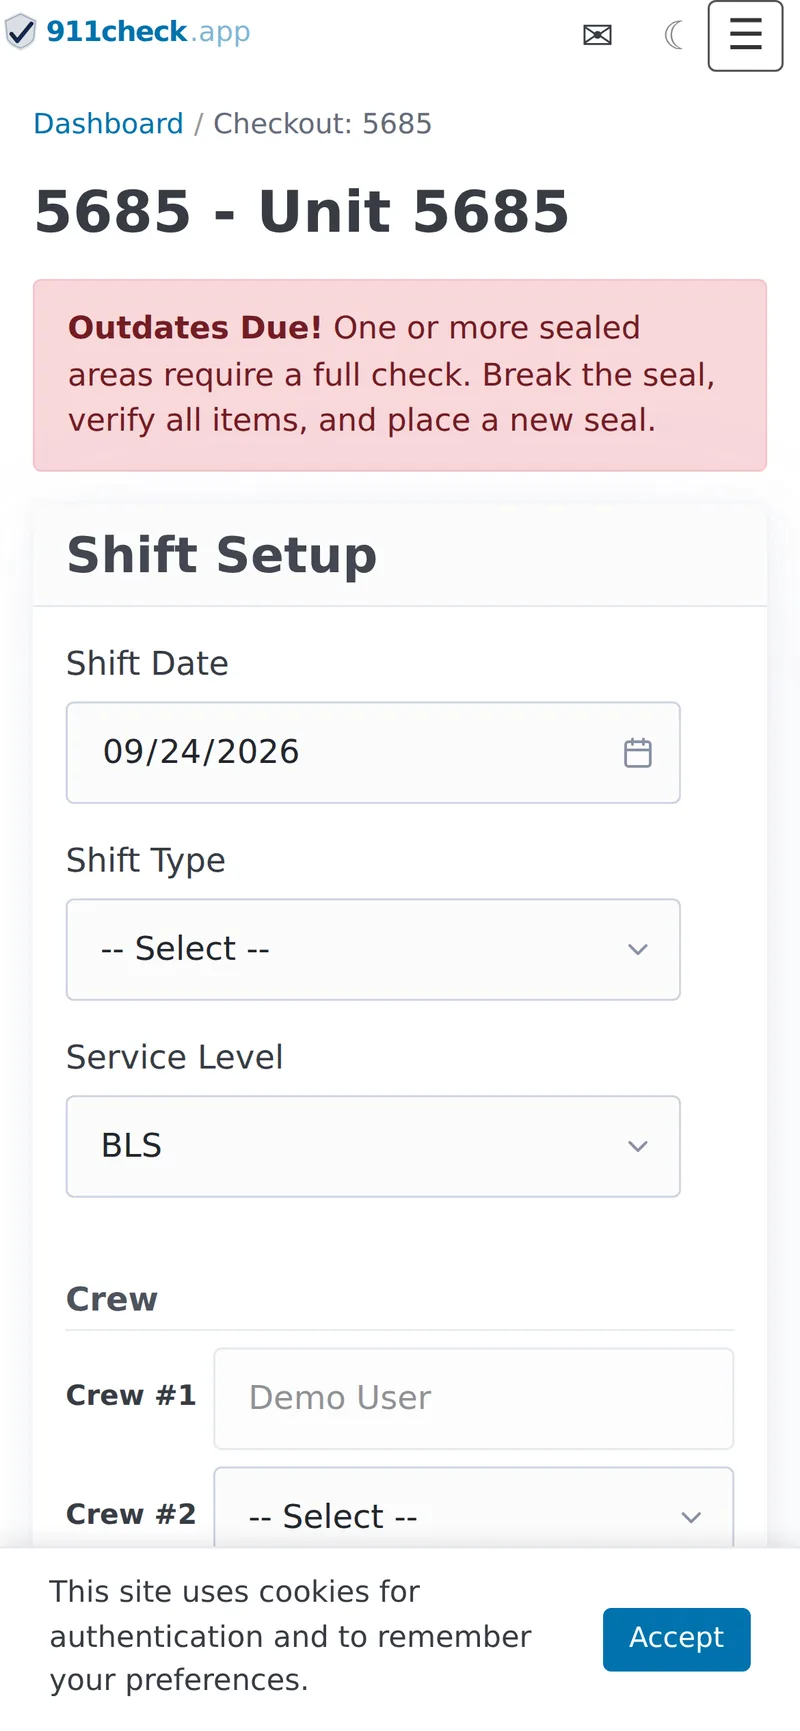Image resolution: width=800 pixels, height=1731 pixels.
Task: Click the Checkout: 5685 breadcrumb text
Action: point(323,124)
